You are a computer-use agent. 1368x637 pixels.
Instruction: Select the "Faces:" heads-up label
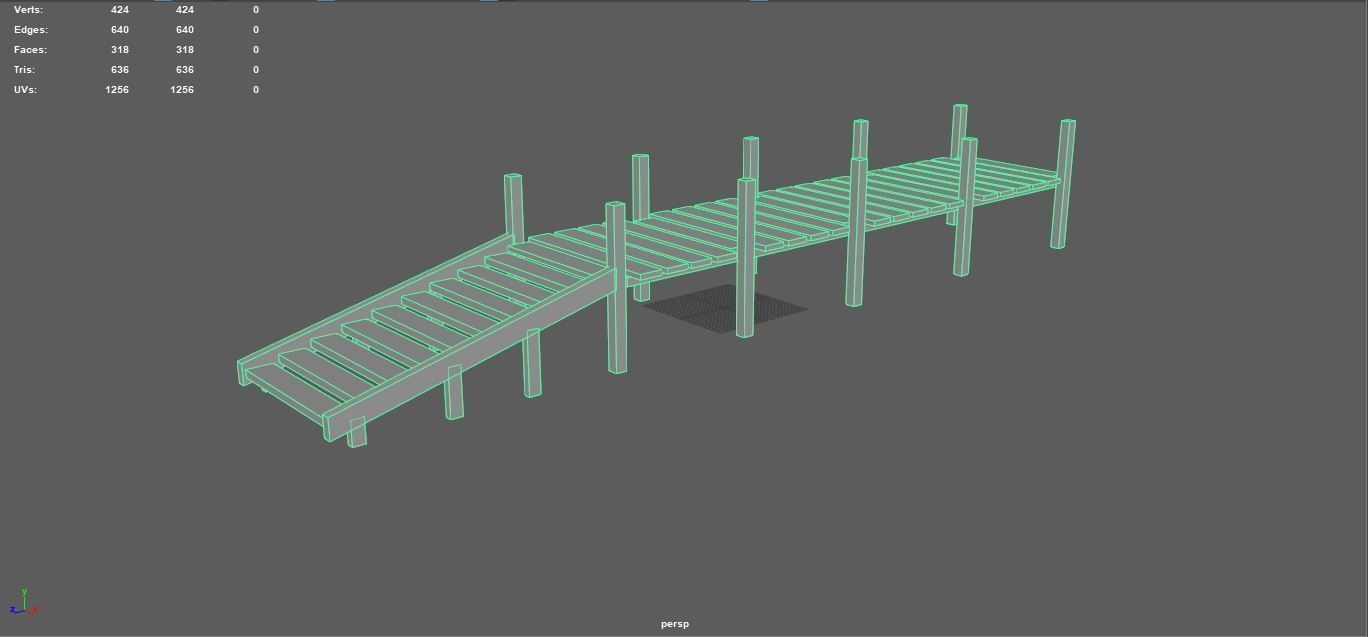coord(30,50)
